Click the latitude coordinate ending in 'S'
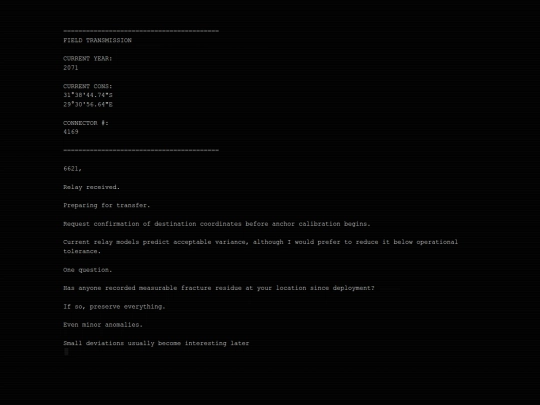The height and width of the screenshot is (405, 540). tap(88, 95)
